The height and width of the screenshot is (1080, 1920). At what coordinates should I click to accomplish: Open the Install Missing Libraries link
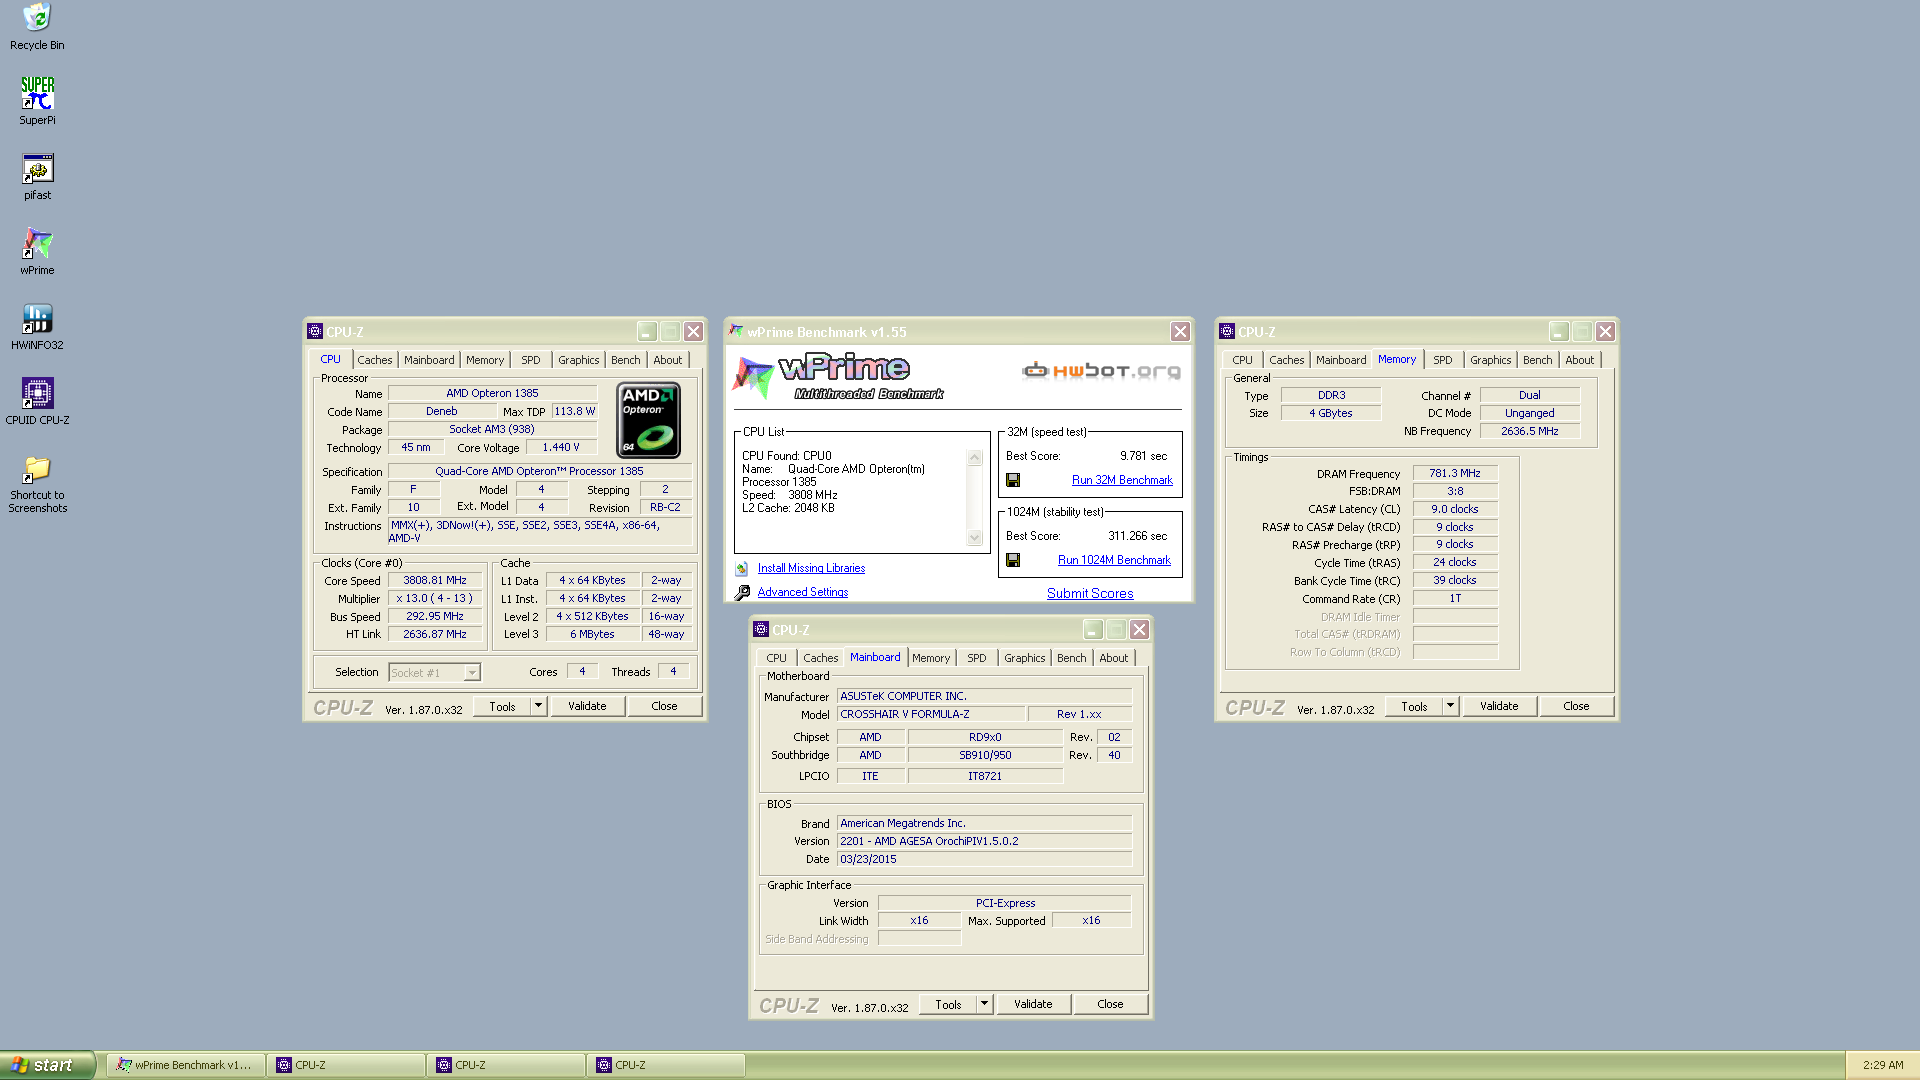click(811, 568)
